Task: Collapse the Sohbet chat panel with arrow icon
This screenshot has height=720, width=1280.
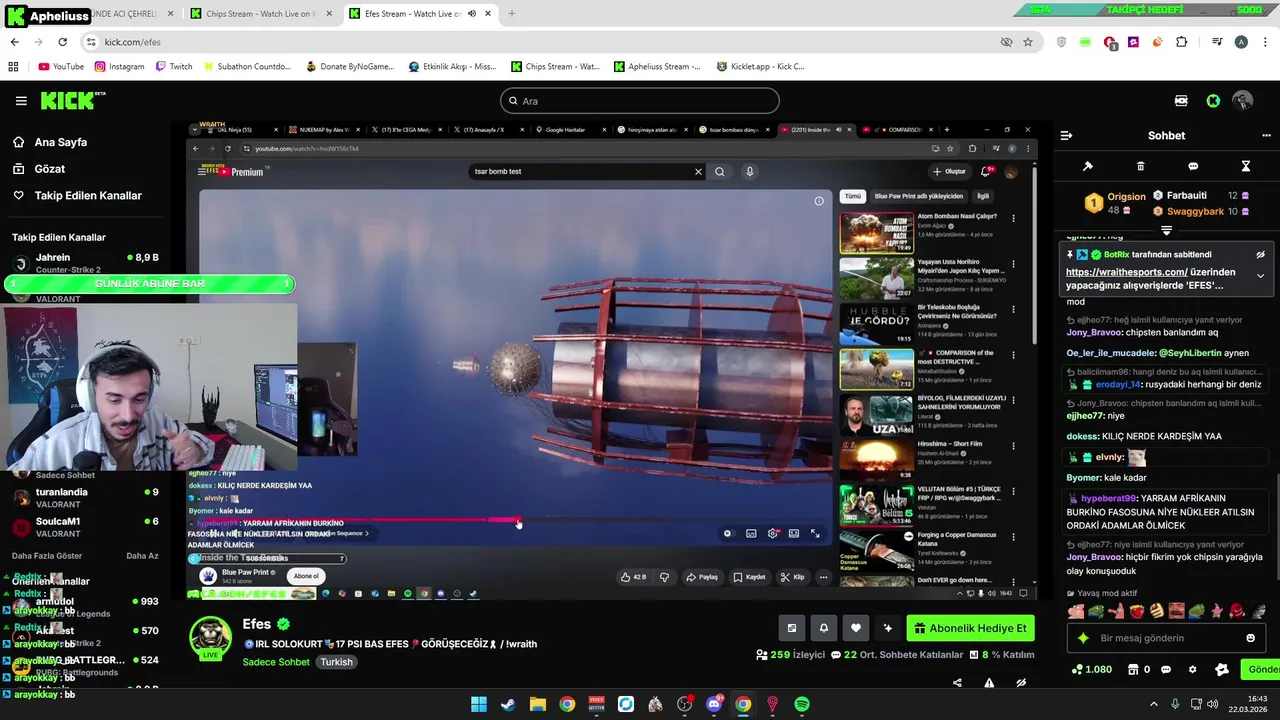Action: click(x=1066, y=136)
